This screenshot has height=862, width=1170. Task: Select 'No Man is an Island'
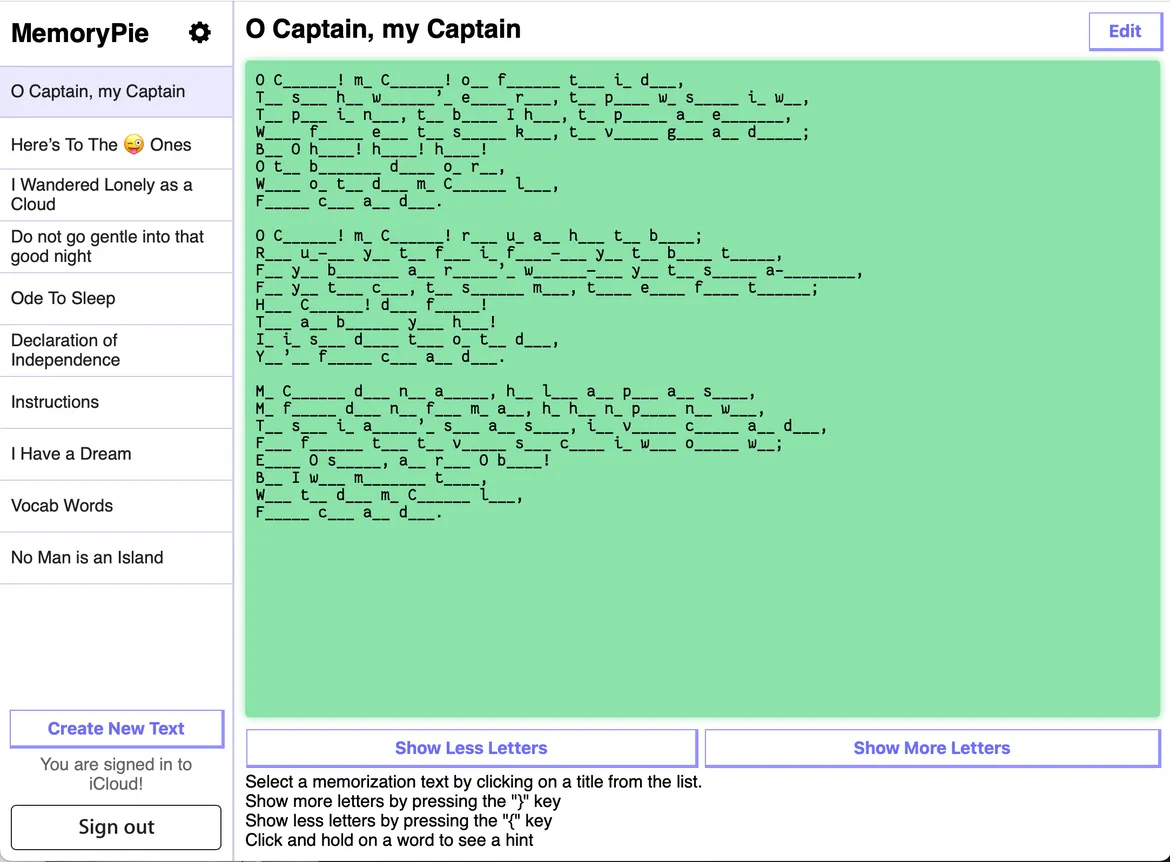click(87, 558)
